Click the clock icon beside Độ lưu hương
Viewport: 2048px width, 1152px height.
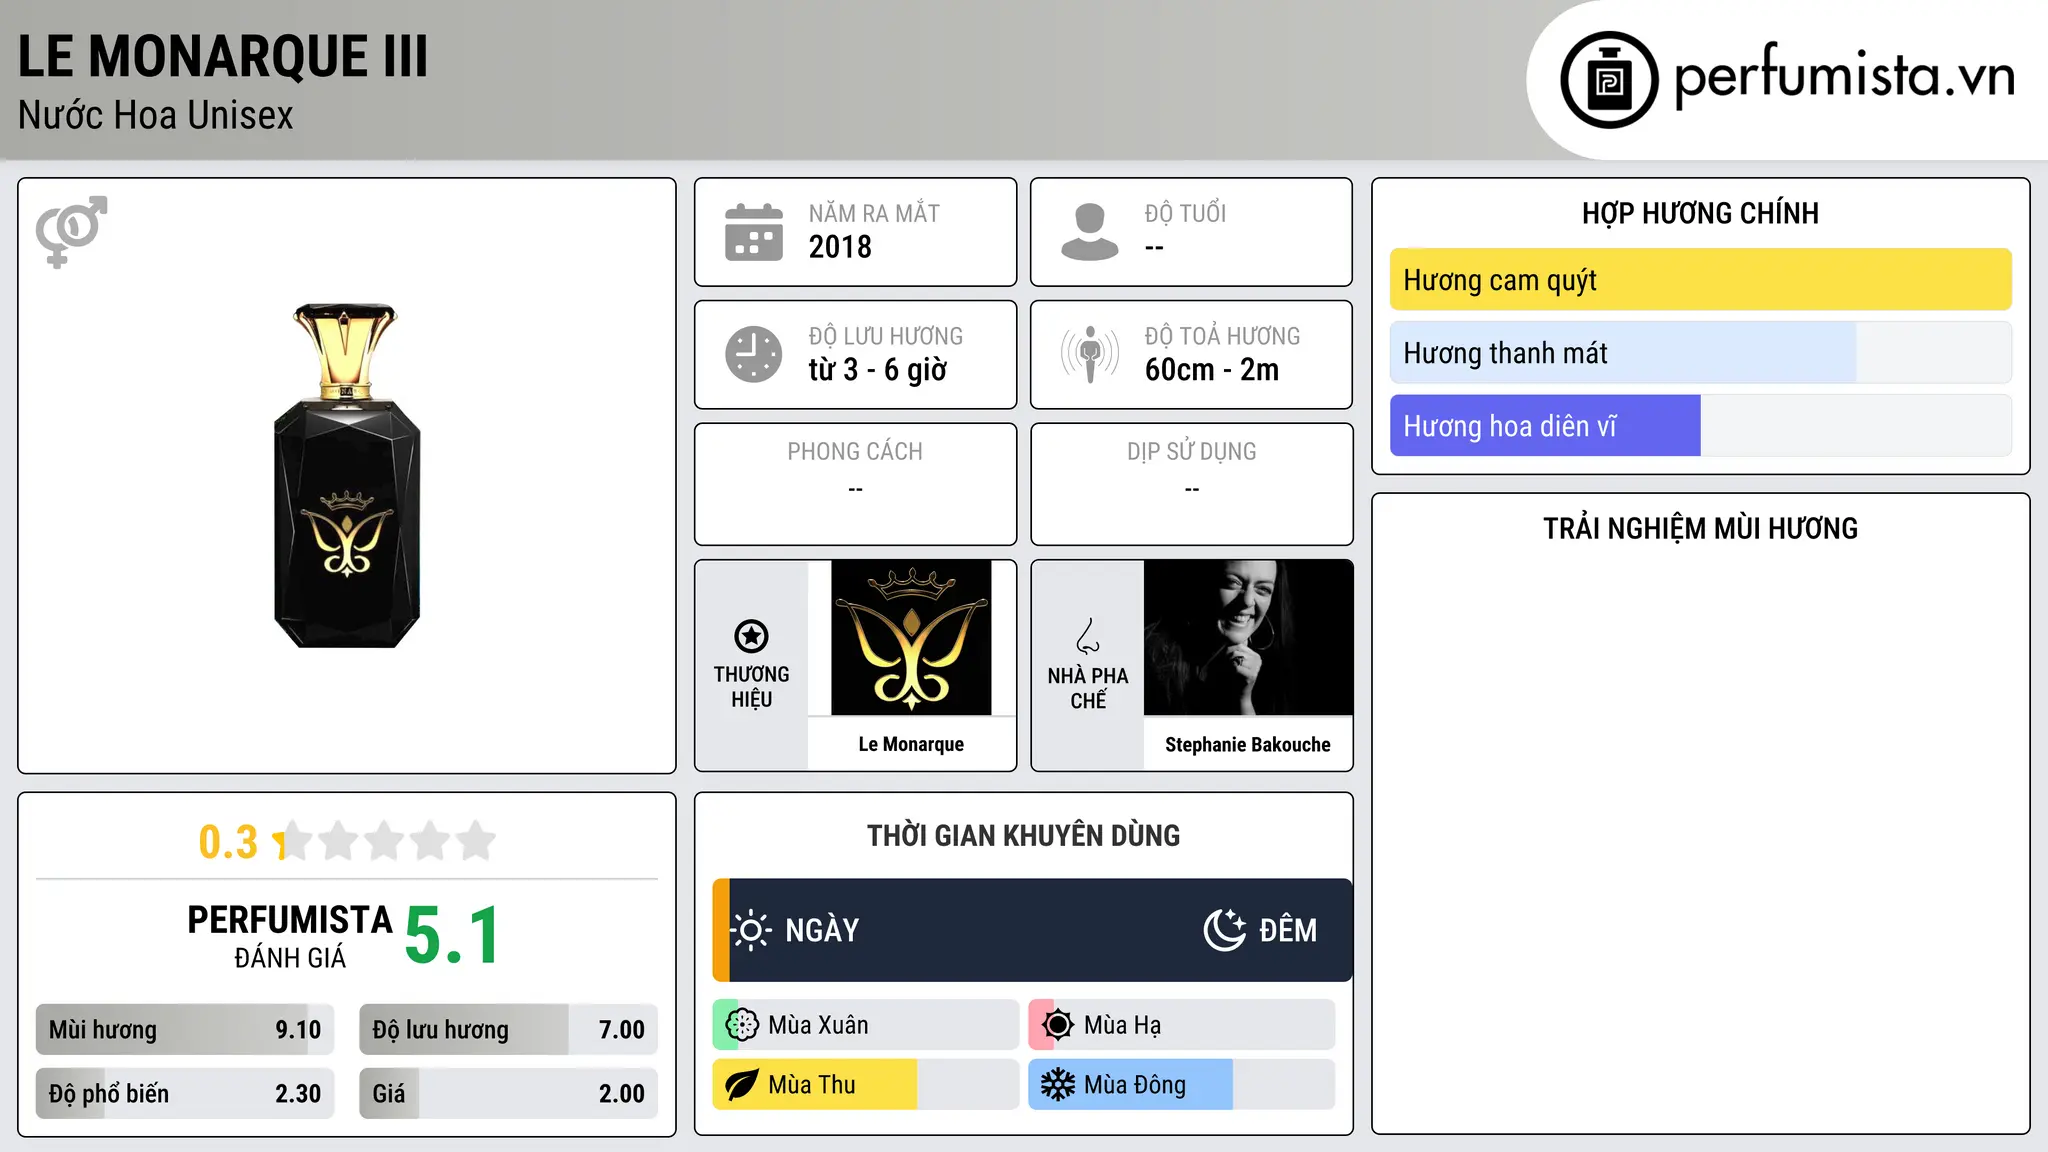[754, 354]
